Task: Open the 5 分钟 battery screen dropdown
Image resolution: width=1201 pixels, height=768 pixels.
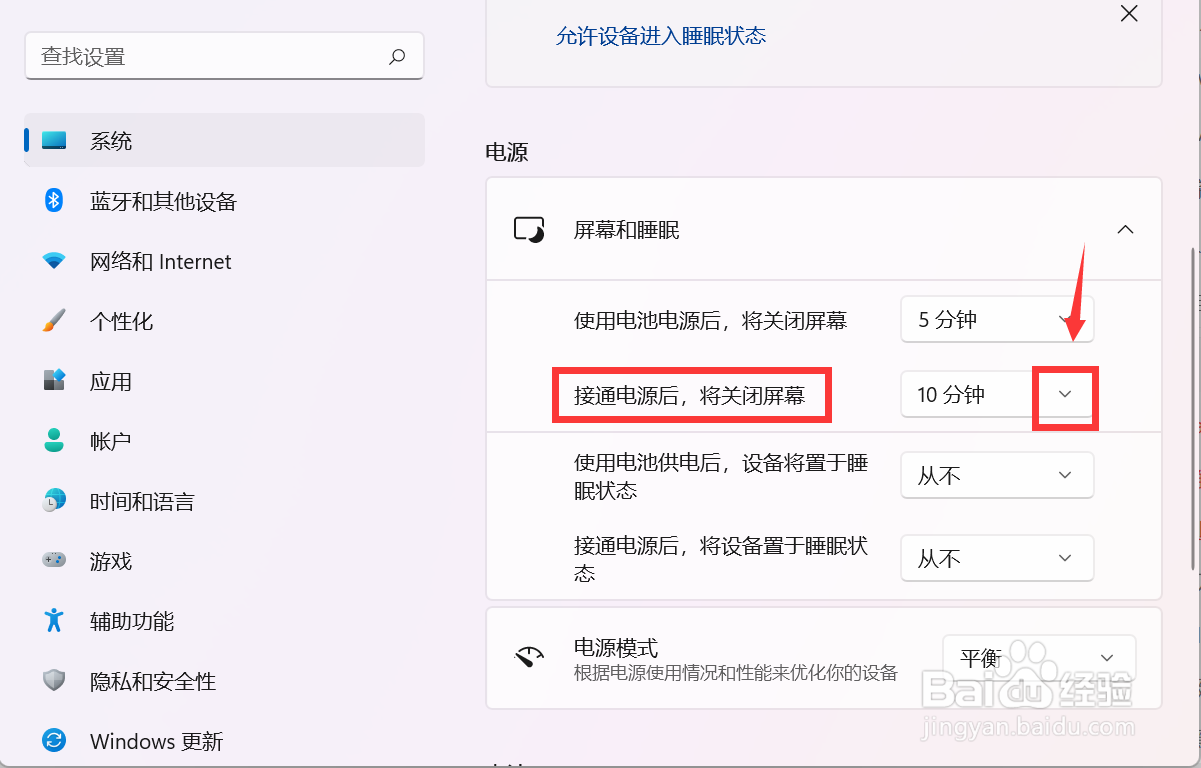Action: point(1064,319)
